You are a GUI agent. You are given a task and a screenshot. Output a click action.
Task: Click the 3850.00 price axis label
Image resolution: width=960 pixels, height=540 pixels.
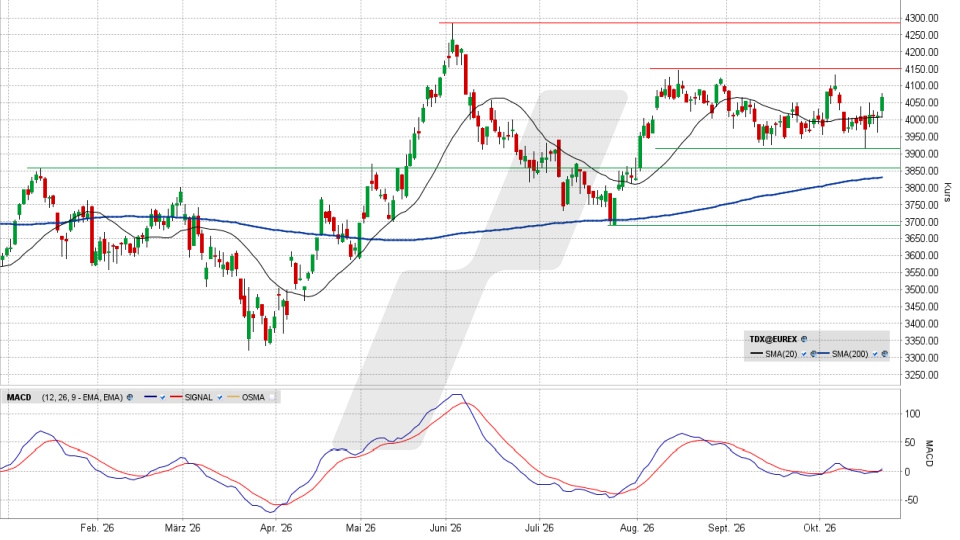pos(922,171)
